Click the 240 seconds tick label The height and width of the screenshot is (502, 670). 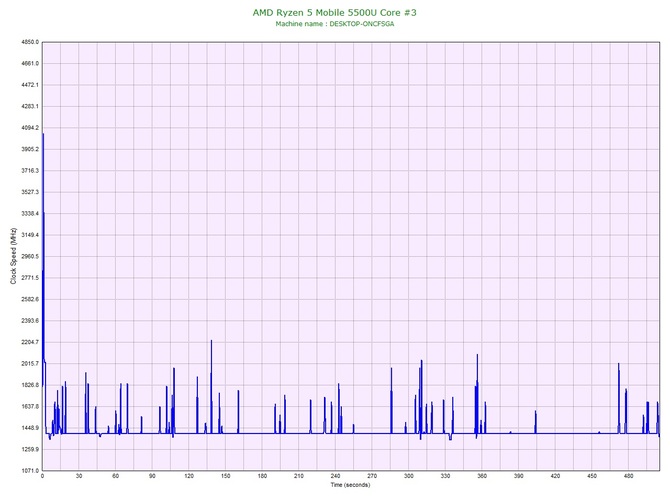(x=335, y=476)
